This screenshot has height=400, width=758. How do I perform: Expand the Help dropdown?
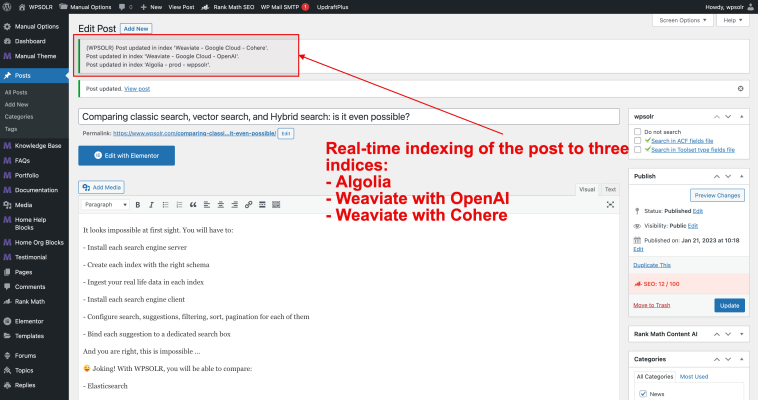[x=733, y=20]
